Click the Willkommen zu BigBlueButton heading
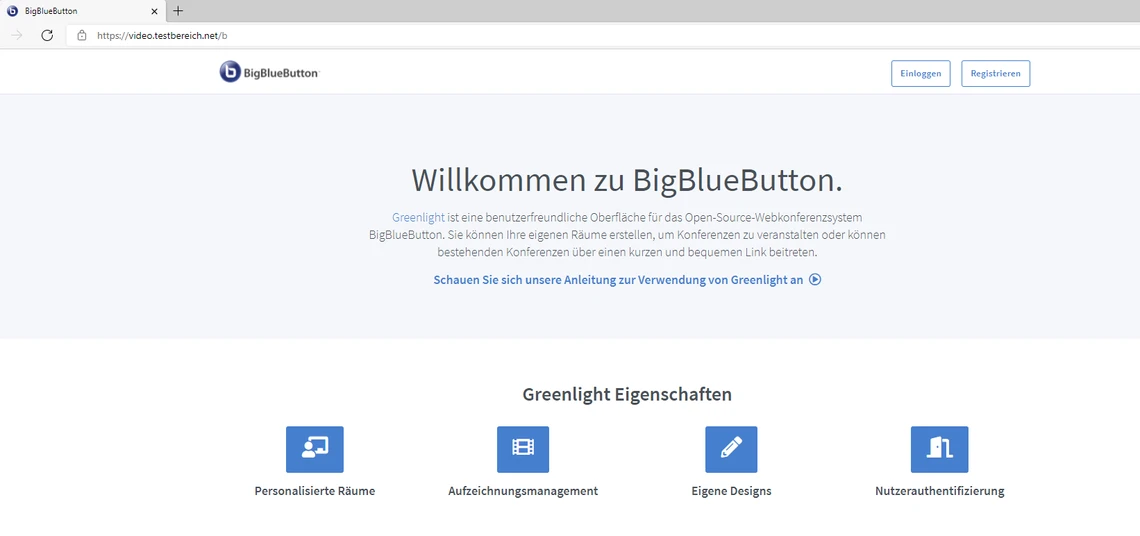The height and width of the screenshot is (536, 1140). [627, 180]
